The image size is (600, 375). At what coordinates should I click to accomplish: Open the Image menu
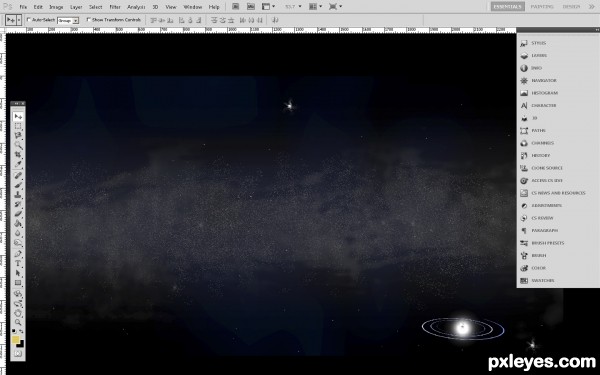56,7
